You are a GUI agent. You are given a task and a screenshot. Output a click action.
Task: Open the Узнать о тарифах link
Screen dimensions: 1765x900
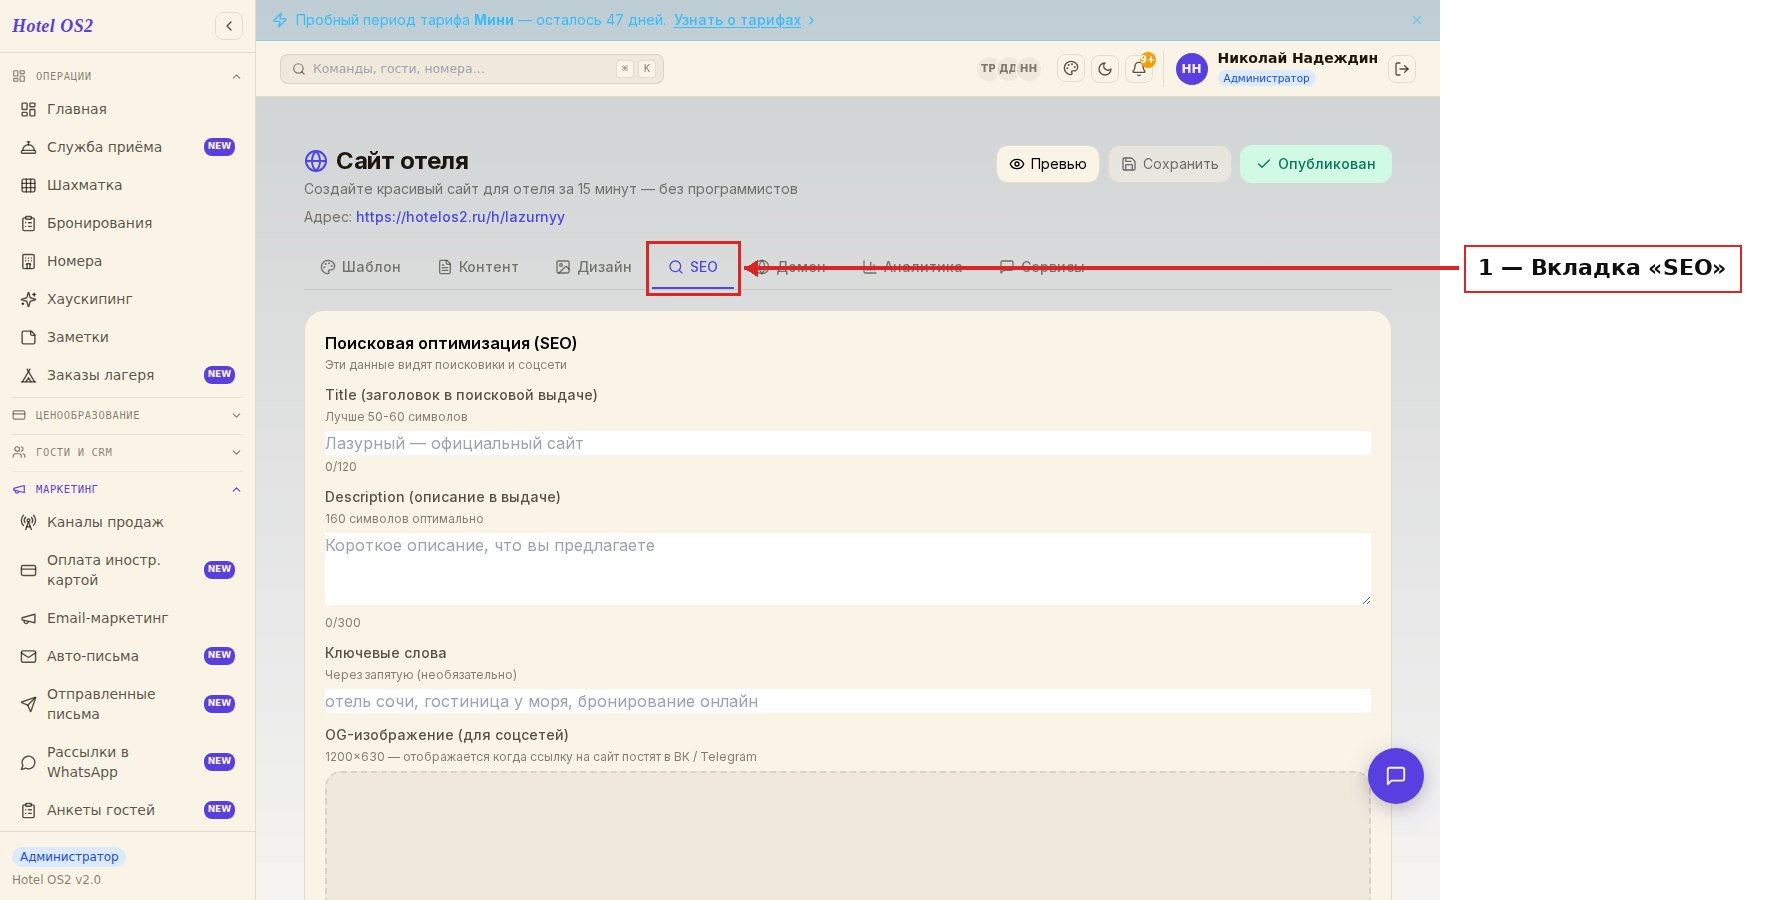pos(737,20)
